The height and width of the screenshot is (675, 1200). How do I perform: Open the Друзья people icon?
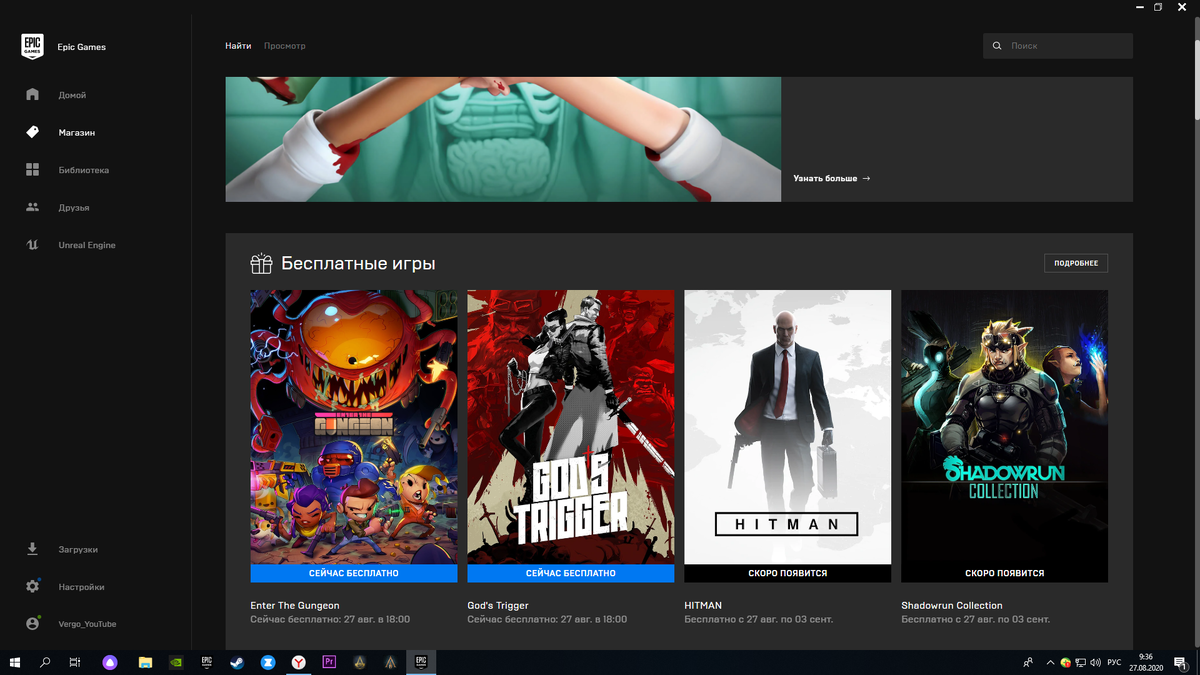click(x=32, y=208)
